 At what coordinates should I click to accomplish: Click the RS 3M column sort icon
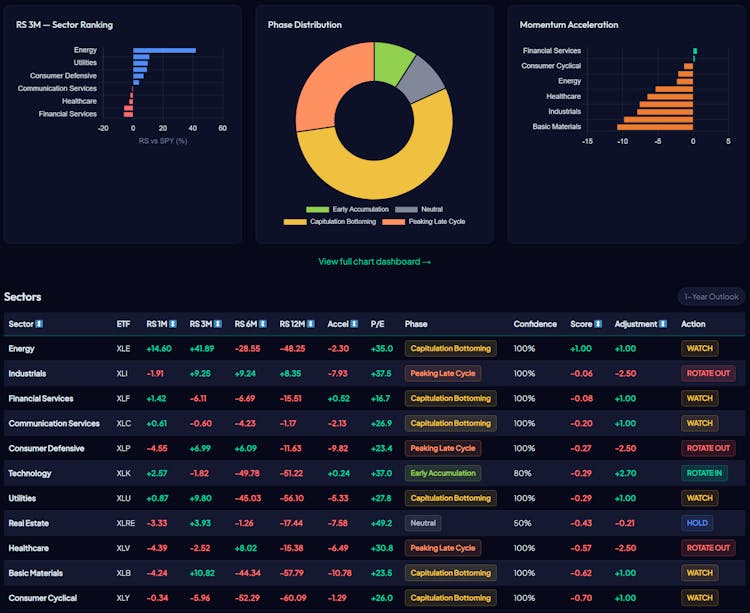coord(218,324)
